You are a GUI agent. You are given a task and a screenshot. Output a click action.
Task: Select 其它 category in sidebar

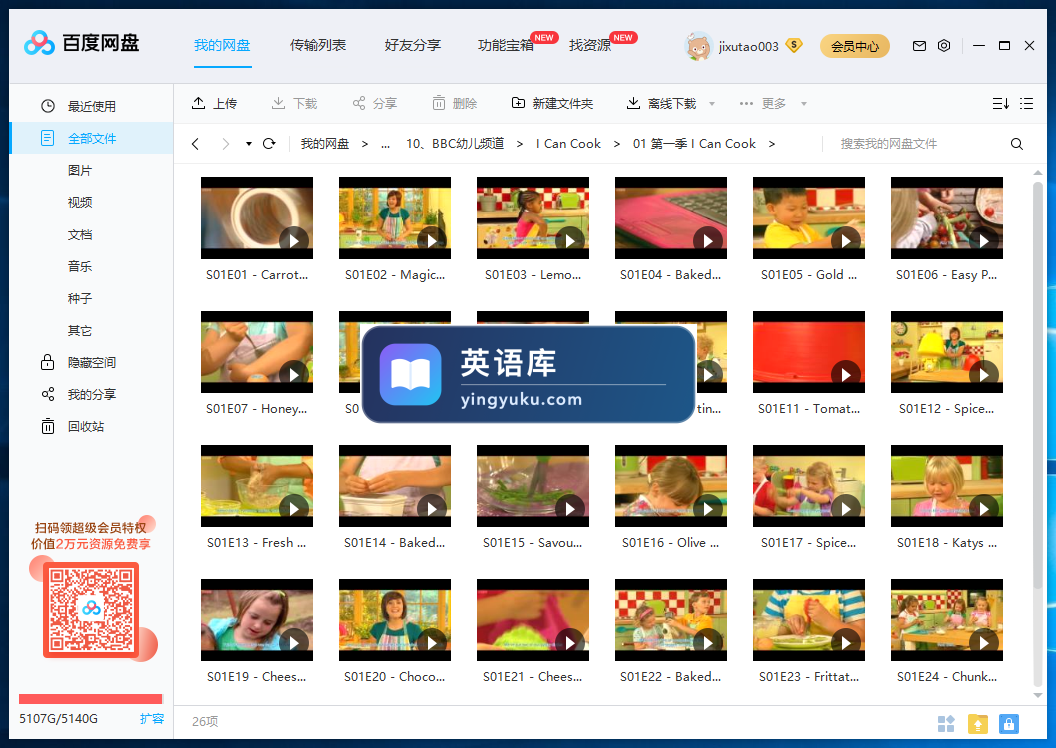79,331
